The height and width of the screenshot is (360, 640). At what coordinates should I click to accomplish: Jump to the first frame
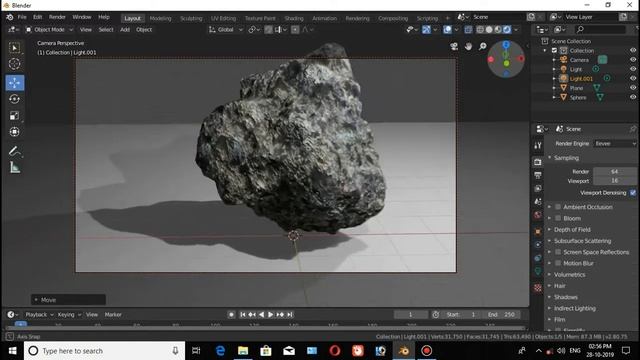(x=243, y=315)
